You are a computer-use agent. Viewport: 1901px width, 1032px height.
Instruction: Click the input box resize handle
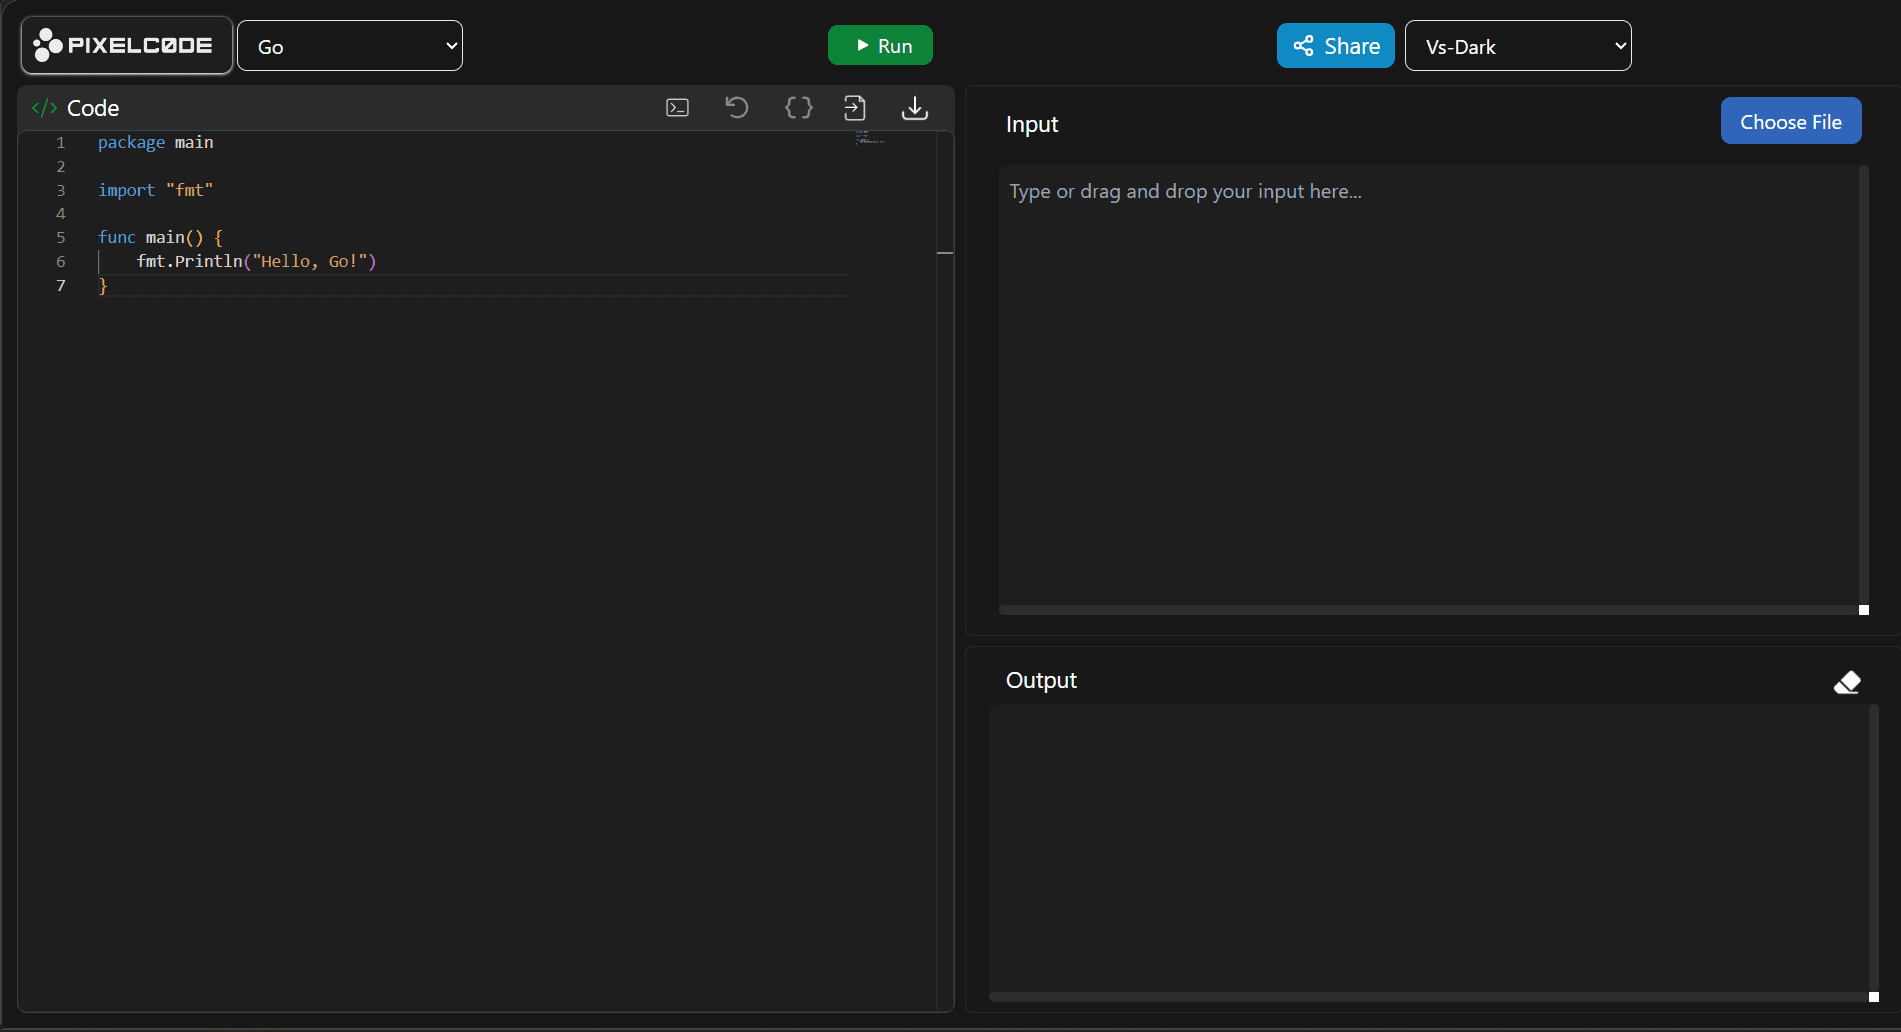click(x=1863, y=610)
